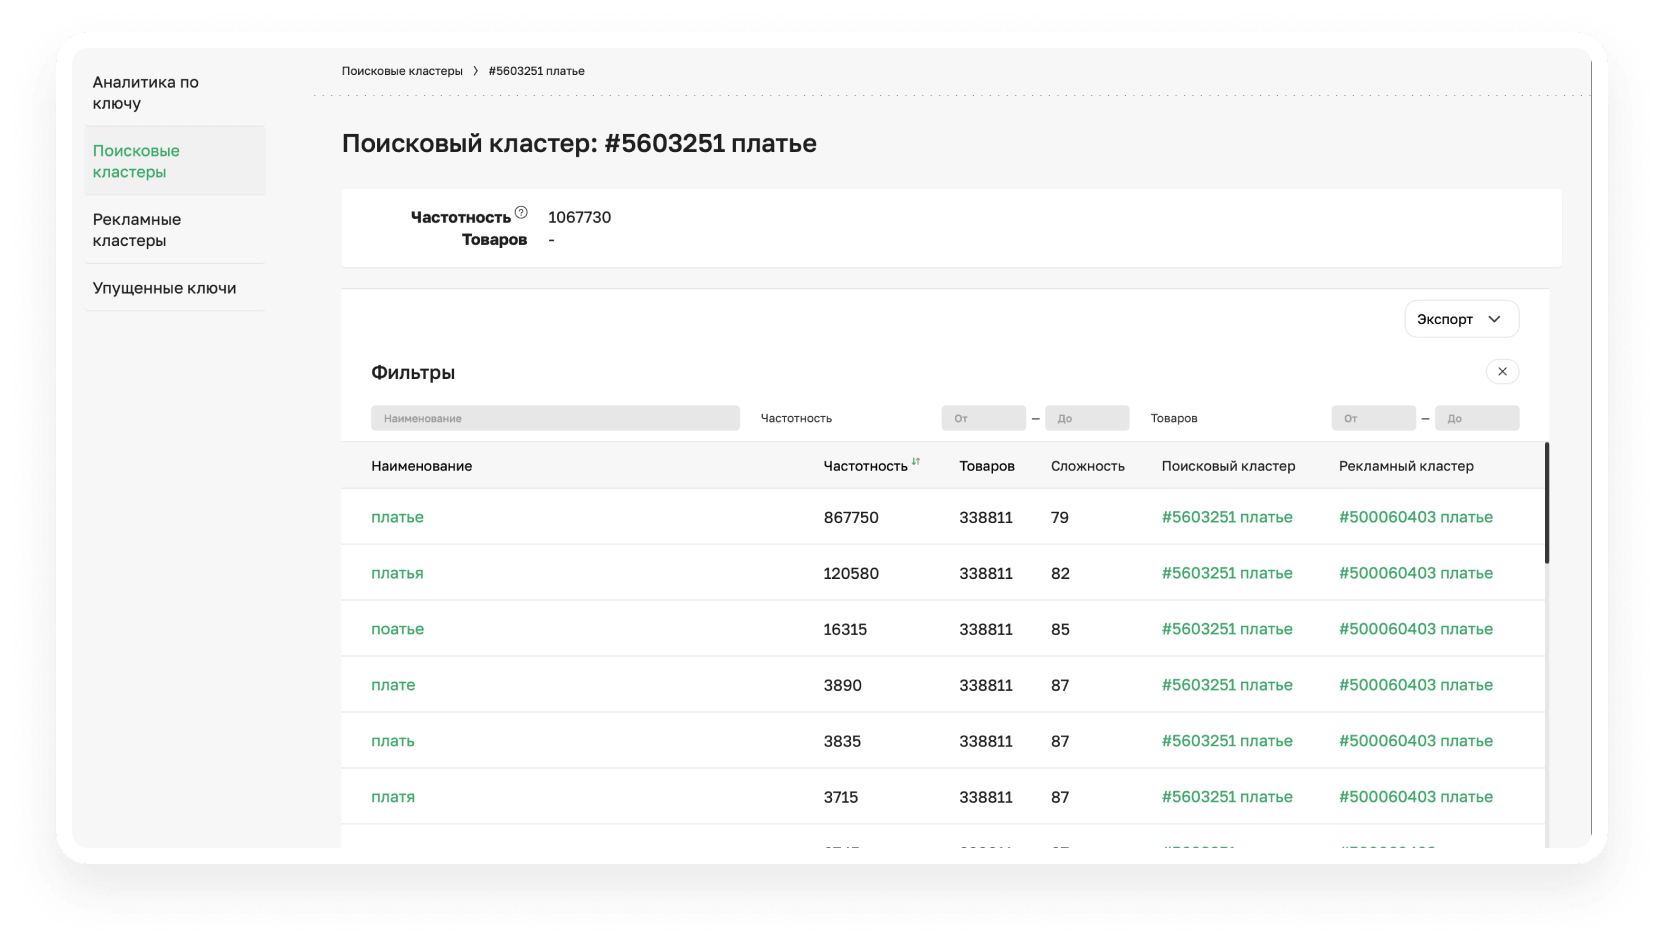This screenshot has height=944, width=1664.
Task: Open the Экспорт dropdown
Action: click(x=1461, y=319)
